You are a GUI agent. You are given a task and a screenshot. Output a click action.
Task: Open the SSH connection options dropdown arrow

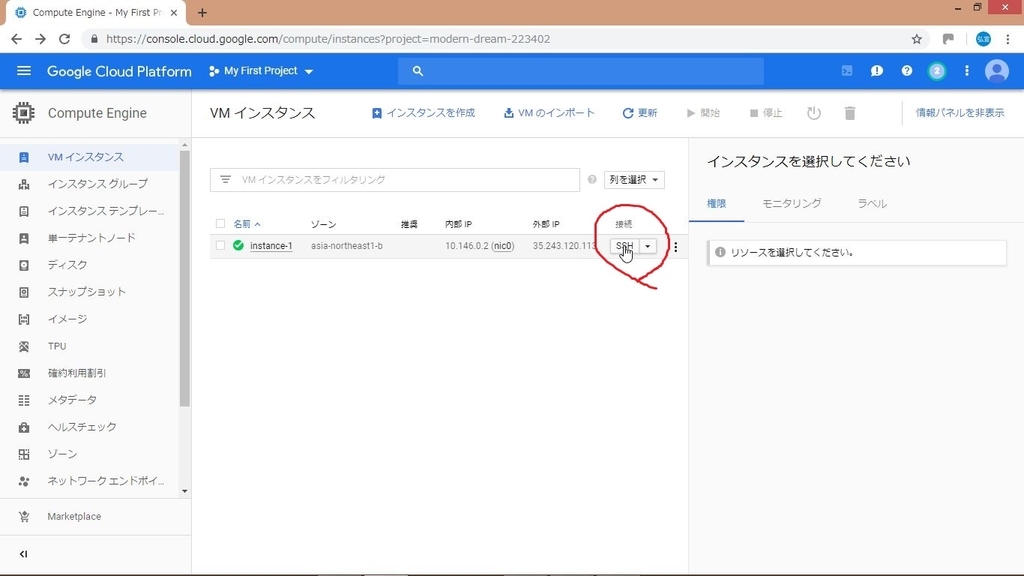[x=647, y=245]
